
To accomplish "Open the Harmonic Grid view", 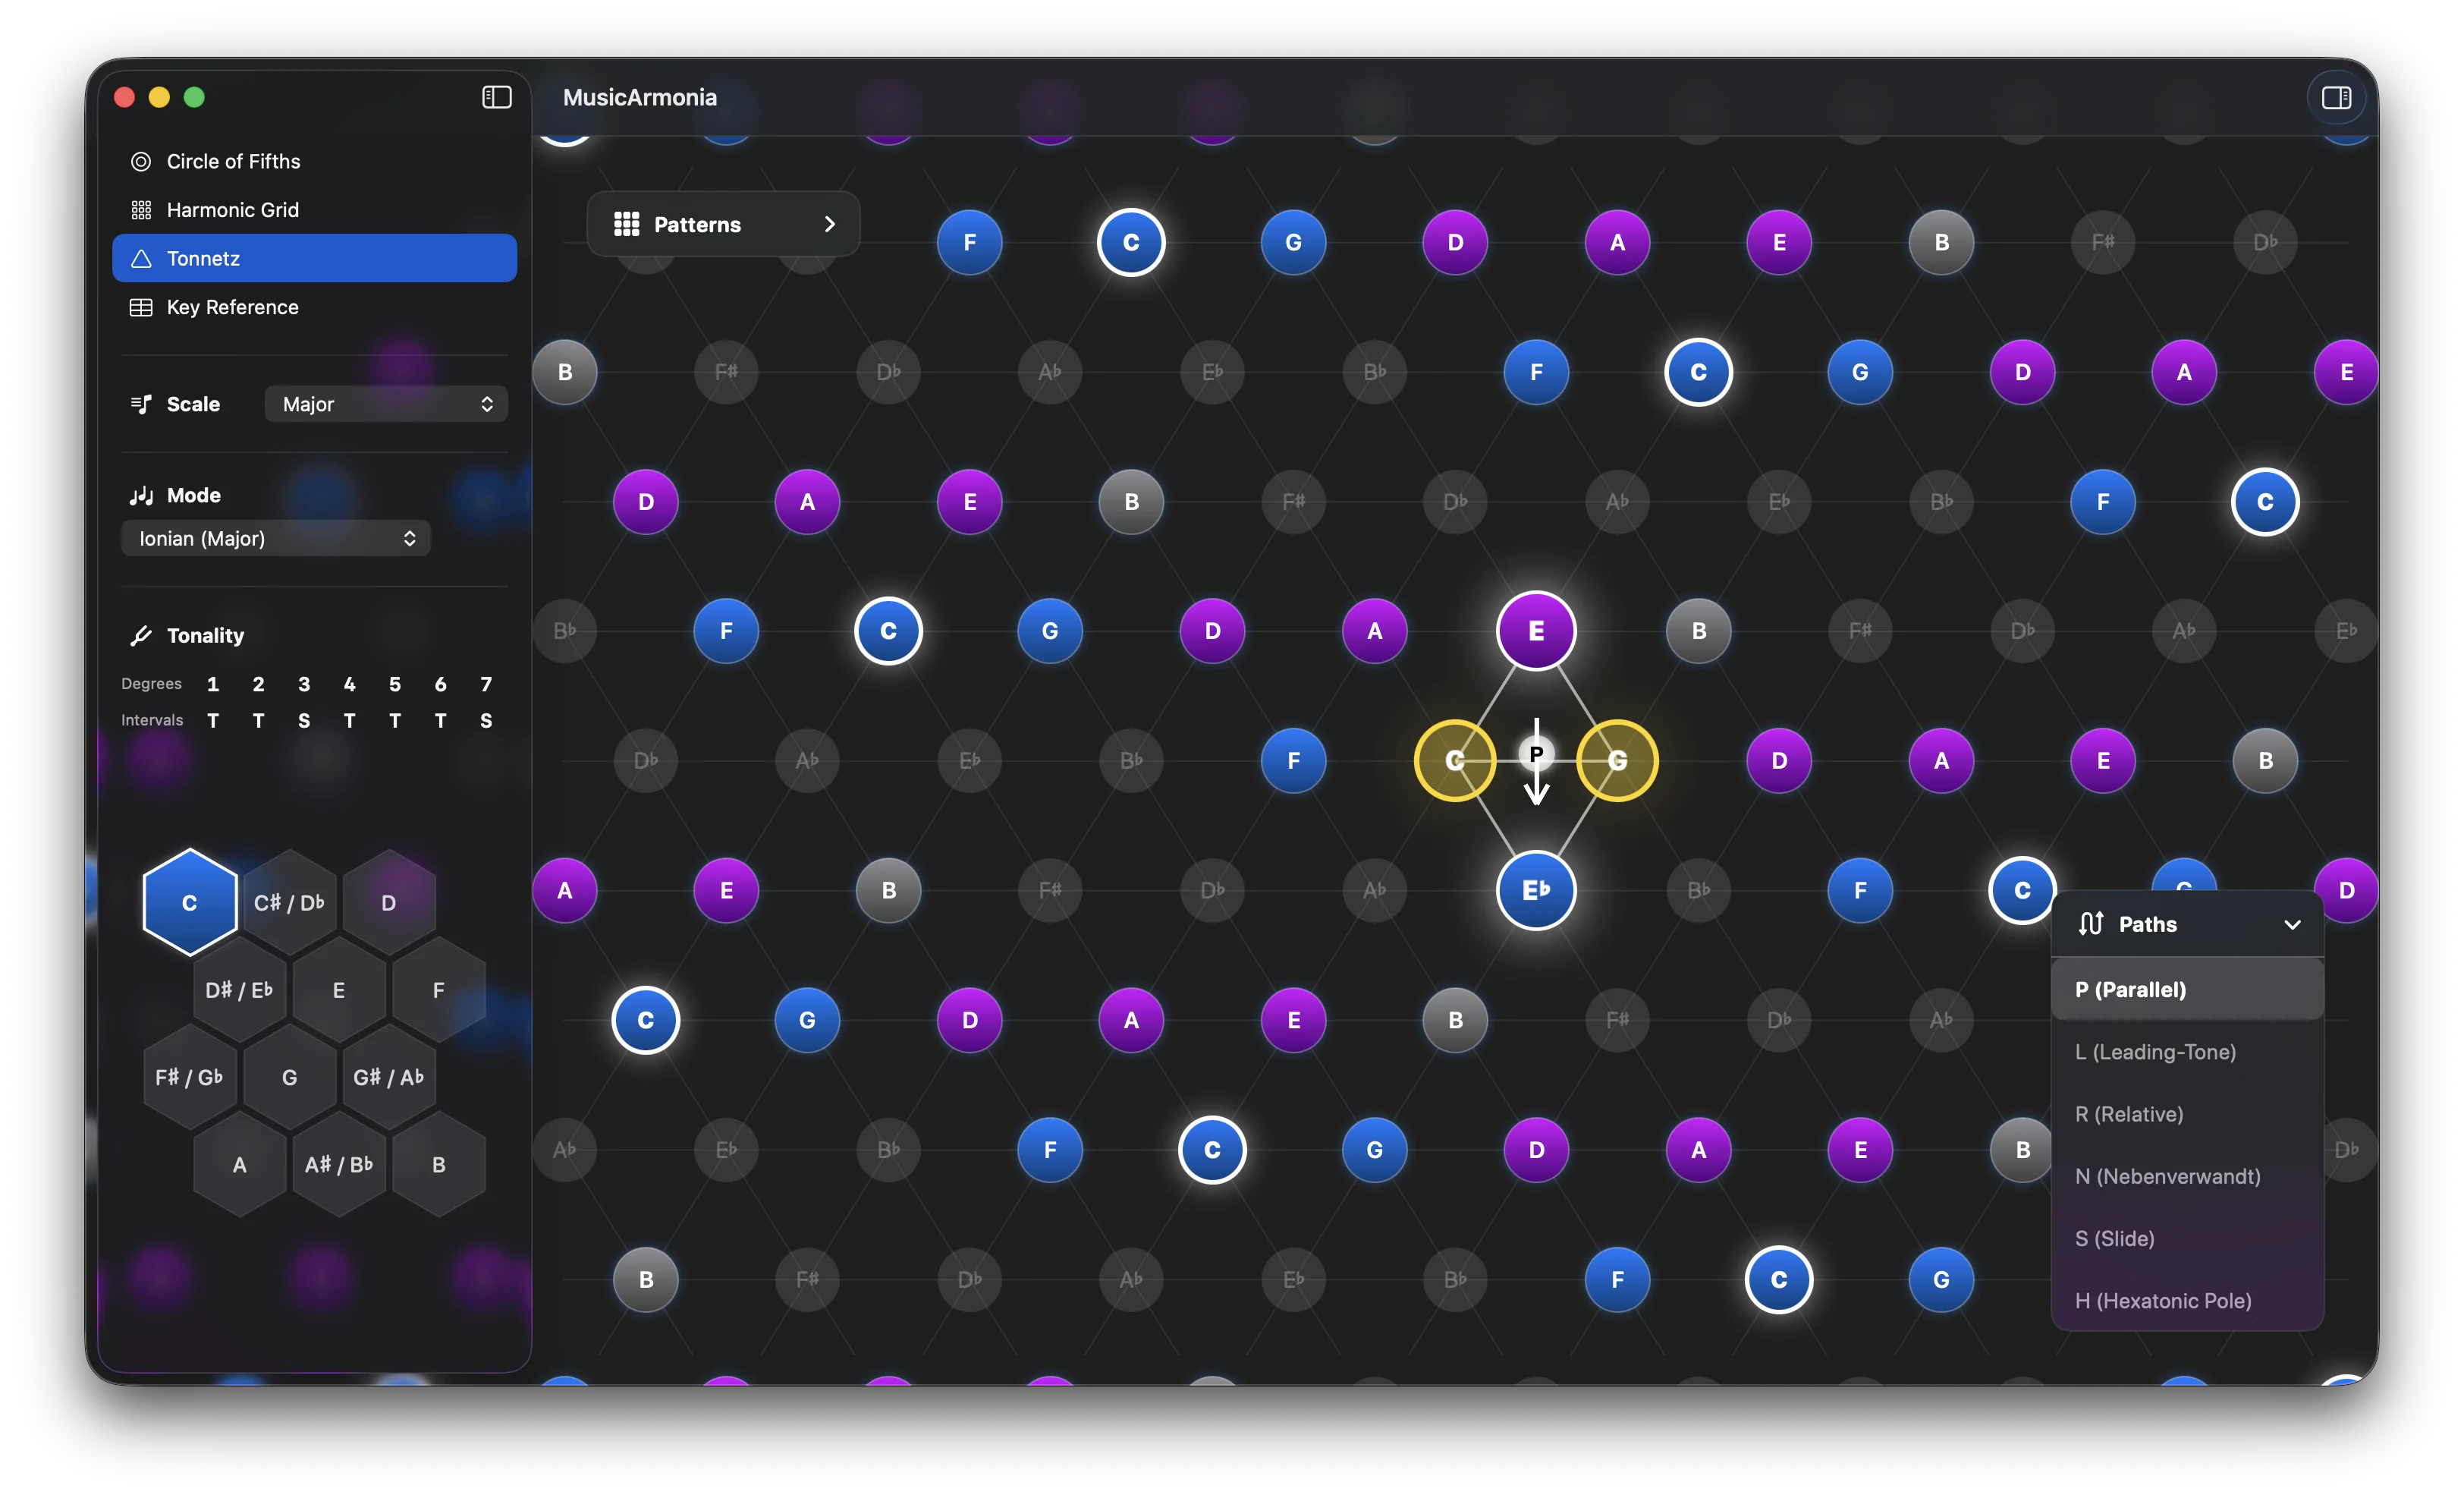I will click(x=314, y=210).
